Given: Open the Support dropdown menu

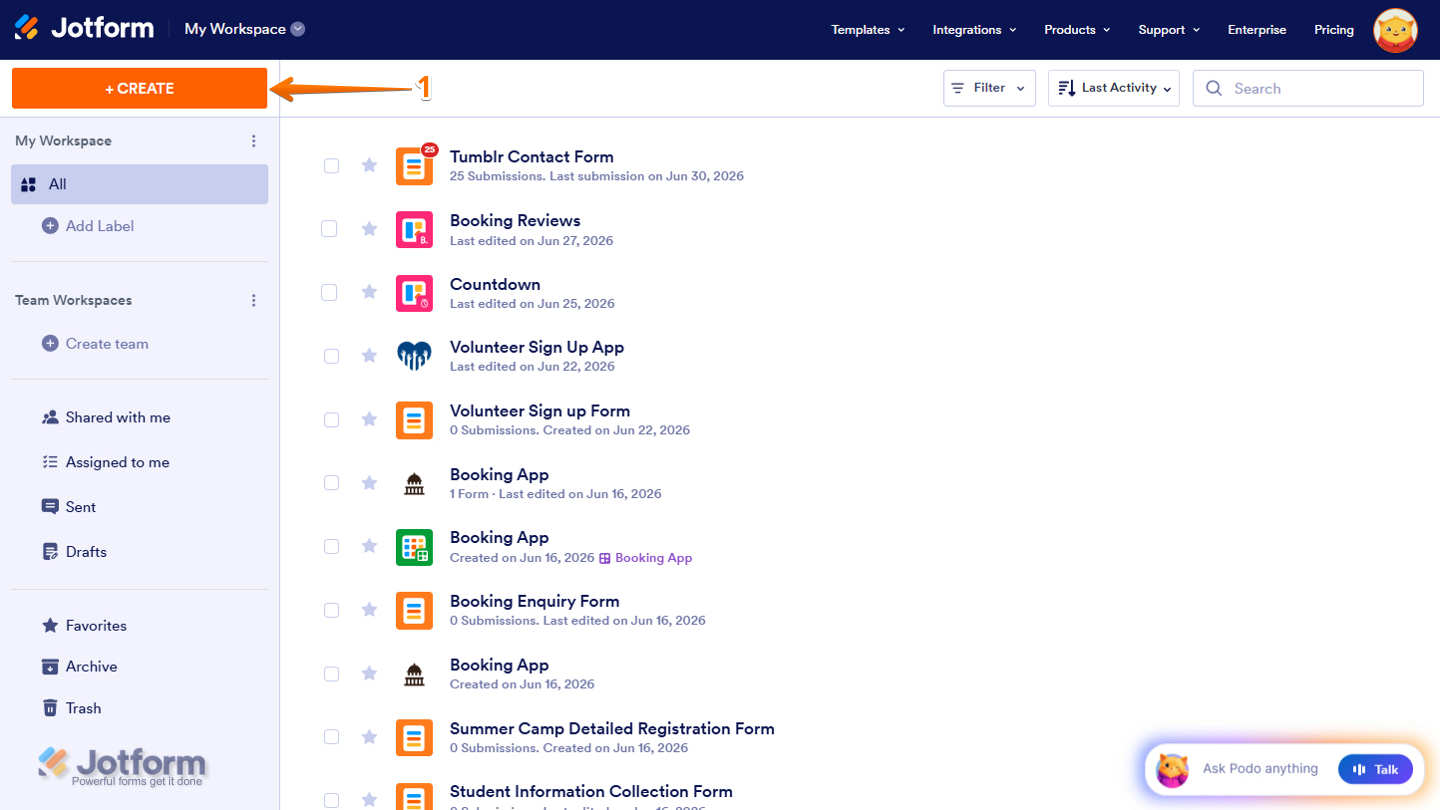Looking at the screenshot, I should [1169, 30].
